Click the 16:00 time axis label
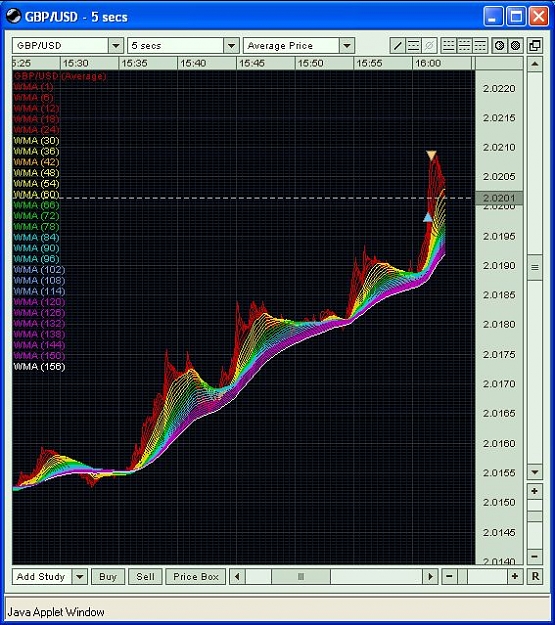This screenshot has height=625, width=555. click(428, 63)
